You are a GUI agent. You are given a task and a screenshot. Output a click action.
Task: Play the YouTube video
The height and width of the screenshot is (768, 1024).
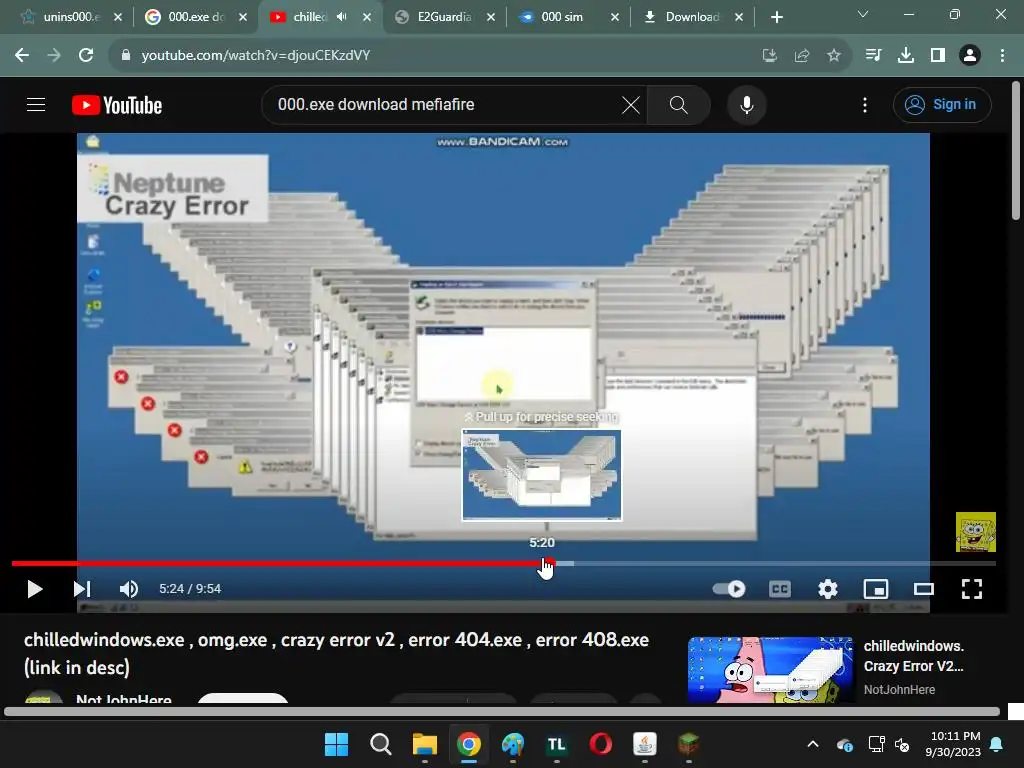(35, 589)
